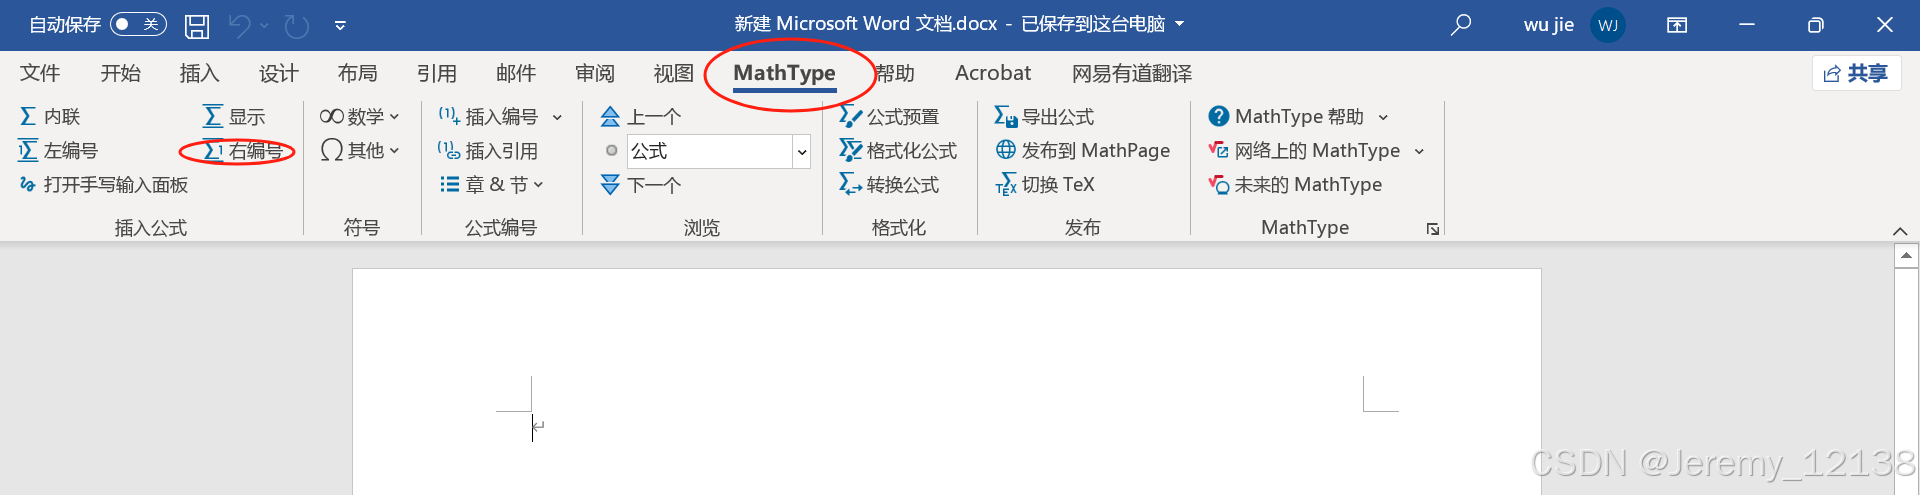Viewport: 1920px width, 495px height.
Task: Insert a right-numbered equation 右编号
Action: point(243,151)
